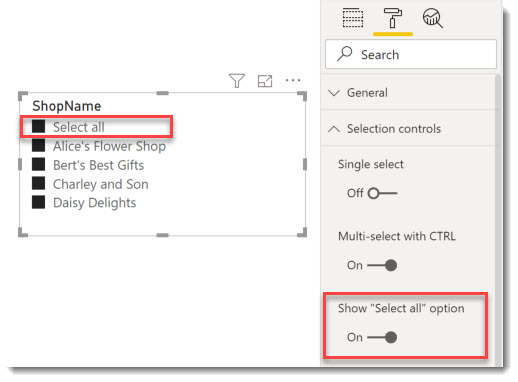Activate the Focus mode icon
This screenshot has height=382, width=518.
click(x=265, y=81)
